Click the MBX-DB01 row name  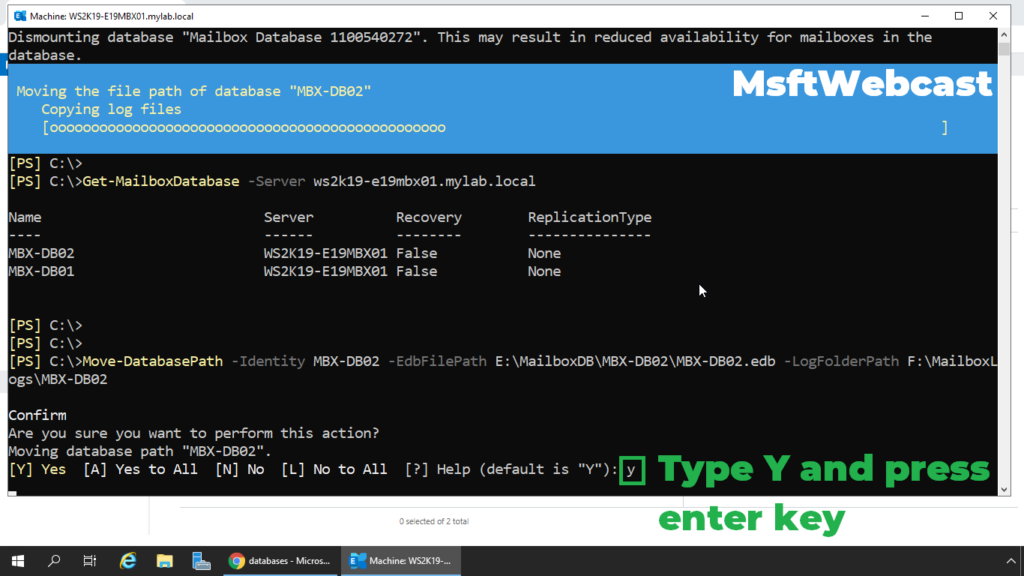[41, 272]
